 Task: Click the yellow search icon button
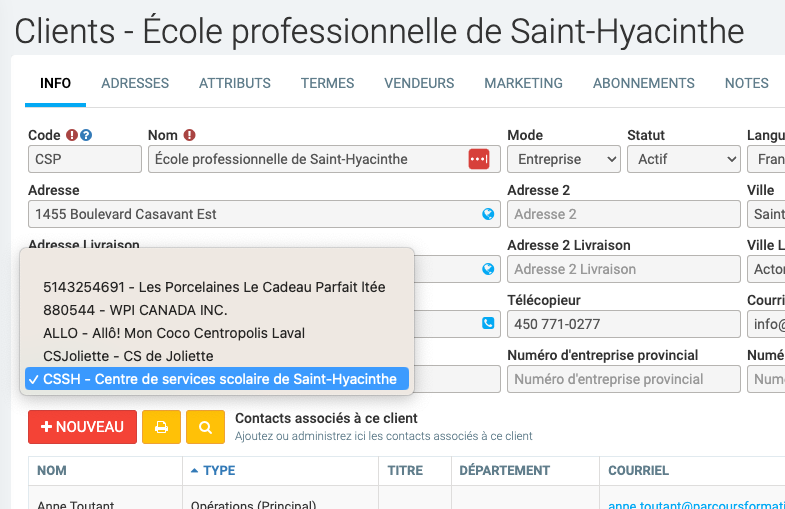pos(205,427)
